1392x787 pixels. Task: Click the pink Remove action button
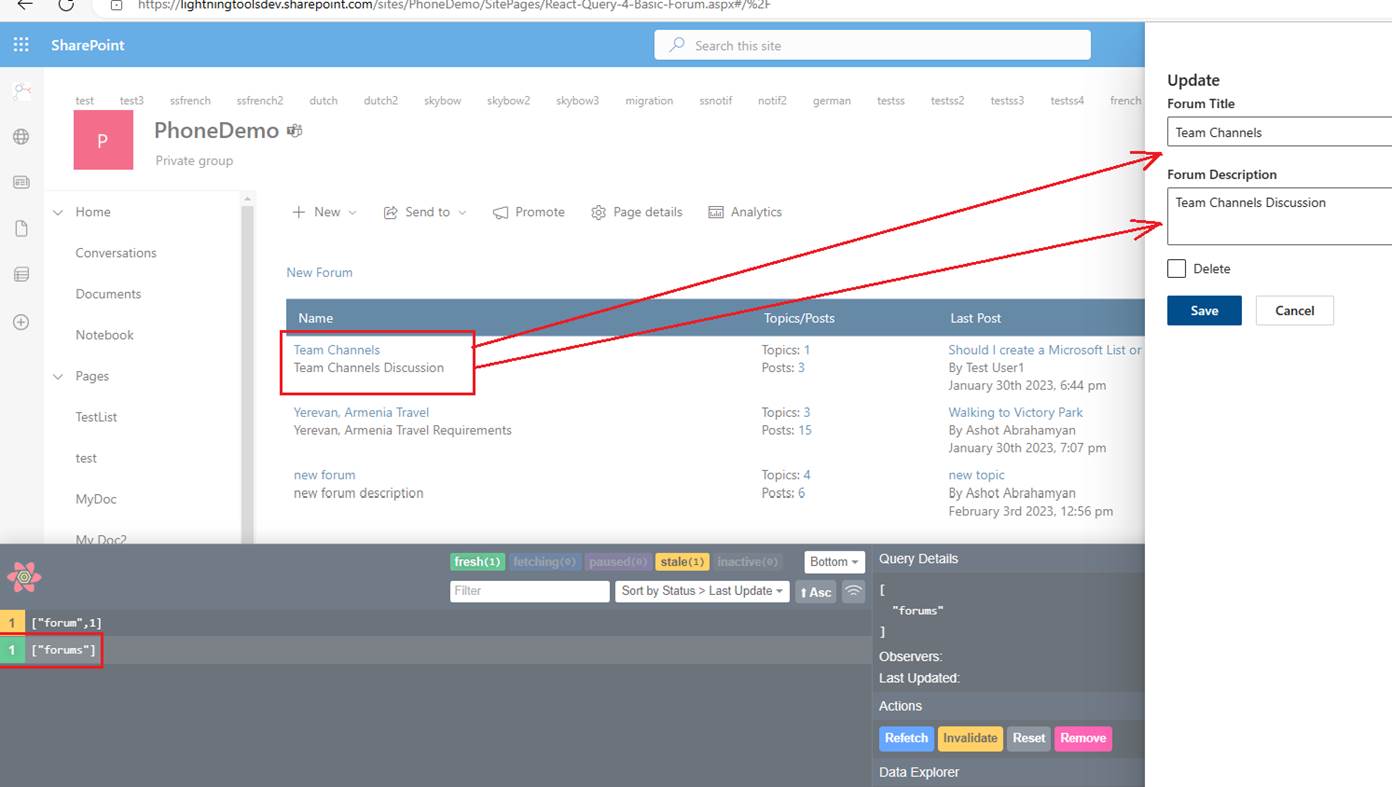coord(1083,738)
